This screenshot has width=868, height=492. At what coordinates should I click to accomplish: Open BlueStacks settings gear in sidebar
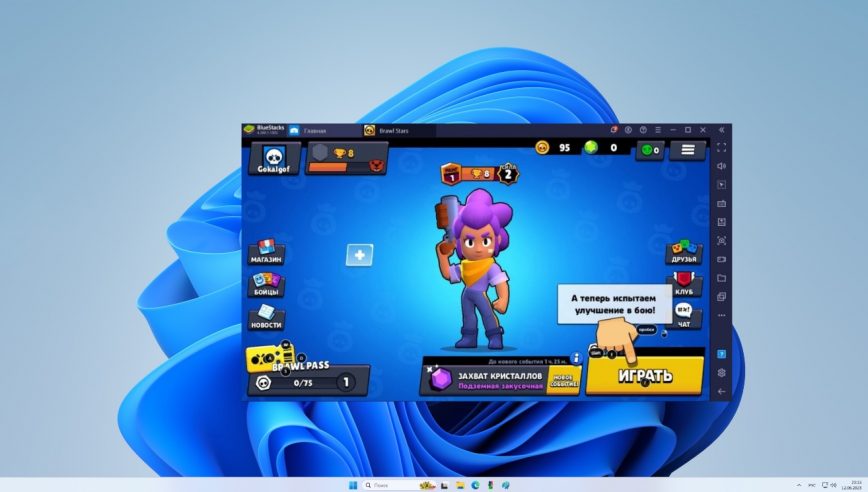click(x=721, y=373)
